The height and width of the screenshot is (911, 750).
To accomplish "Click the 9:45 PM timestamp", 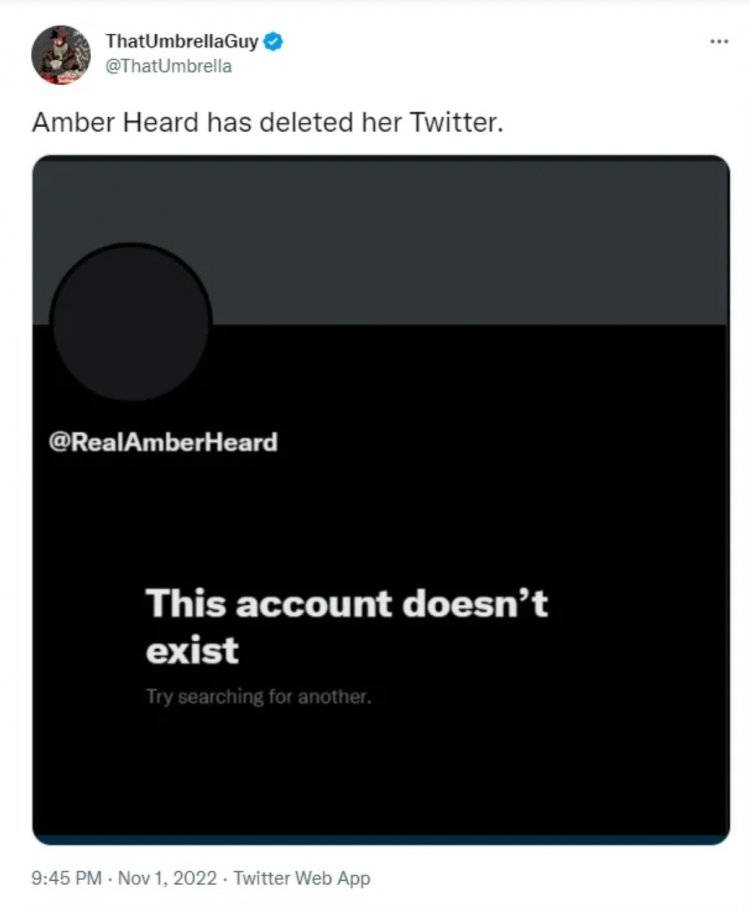I will tap(67, 877).
